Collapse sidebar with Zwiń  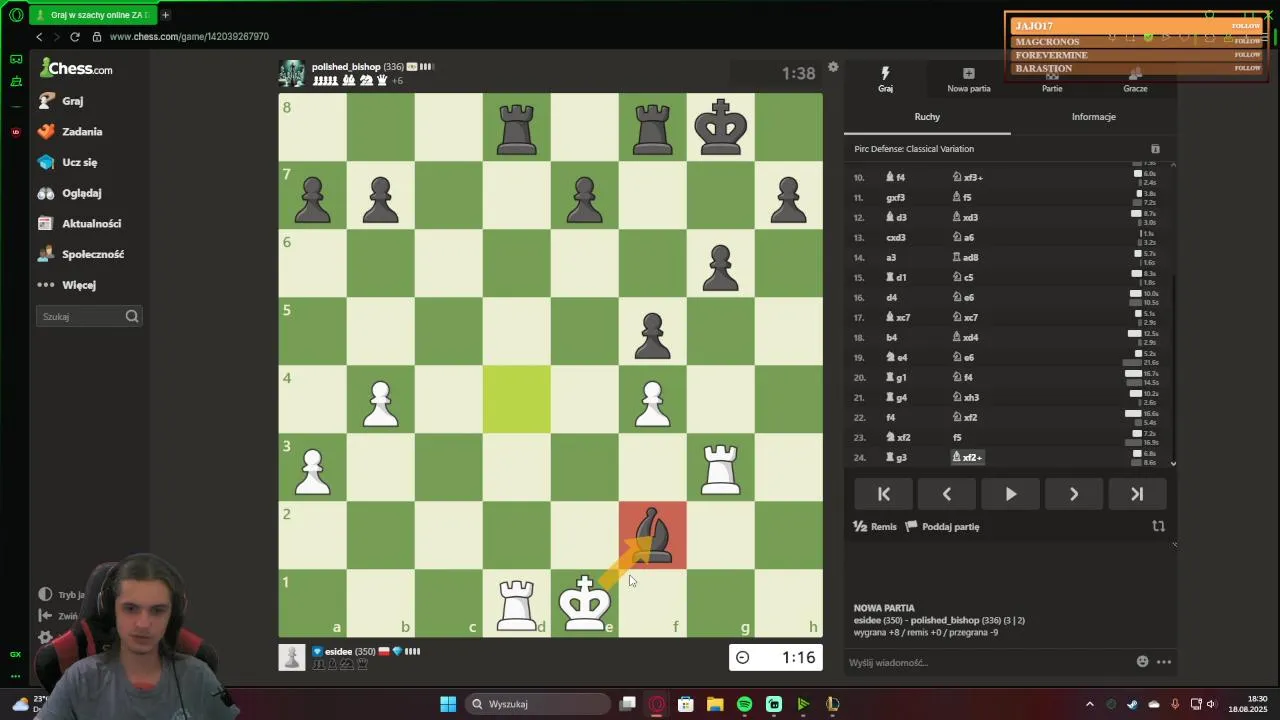click(59, 616)
